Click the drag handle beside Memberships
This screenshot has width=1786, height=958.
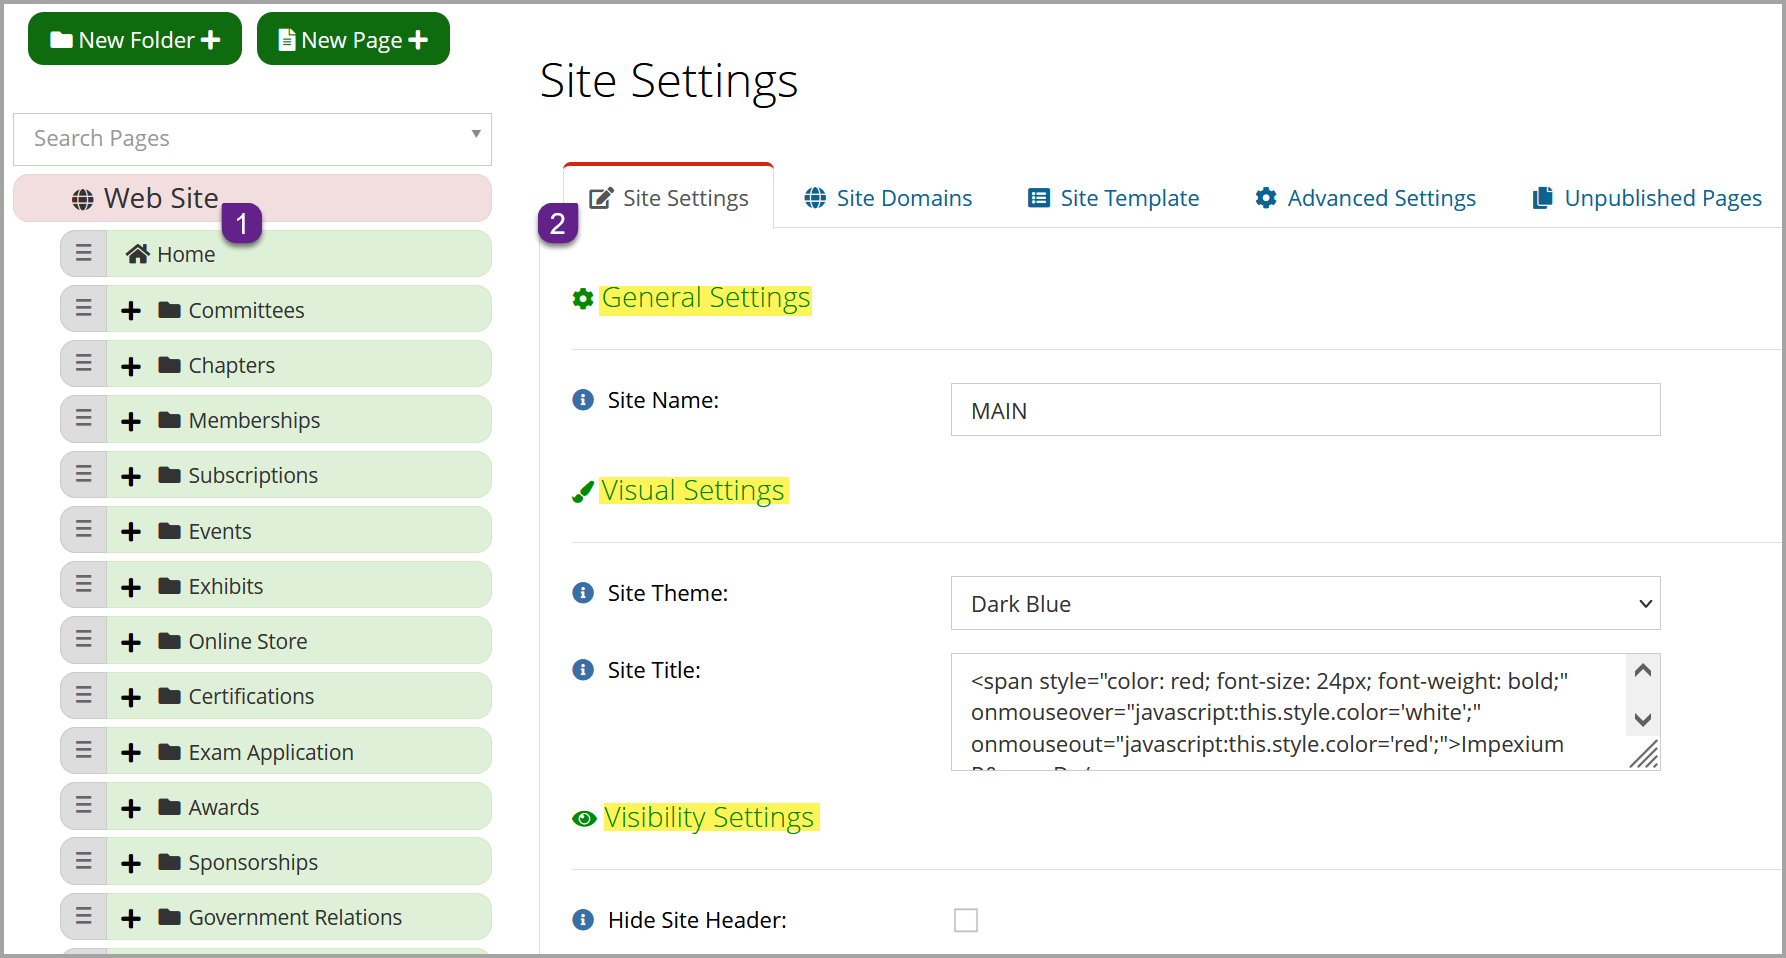pyautogui.click(x=84, y=419)
